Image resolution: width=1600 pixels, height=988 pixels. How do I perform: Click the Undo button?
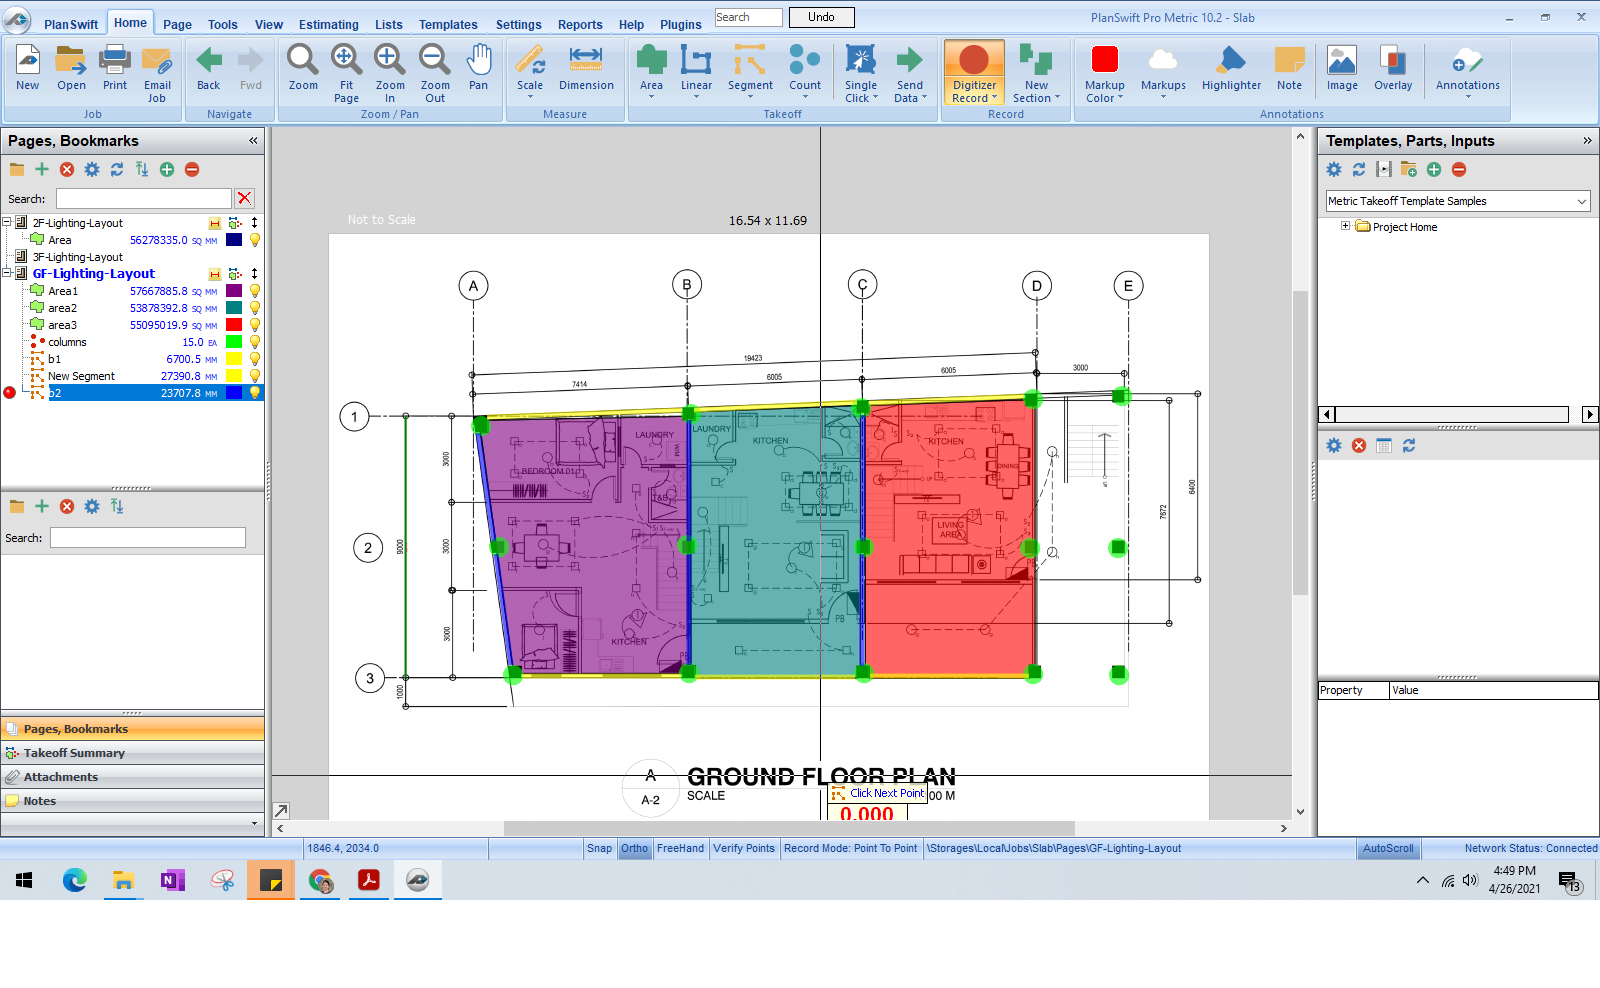(821, 17)
